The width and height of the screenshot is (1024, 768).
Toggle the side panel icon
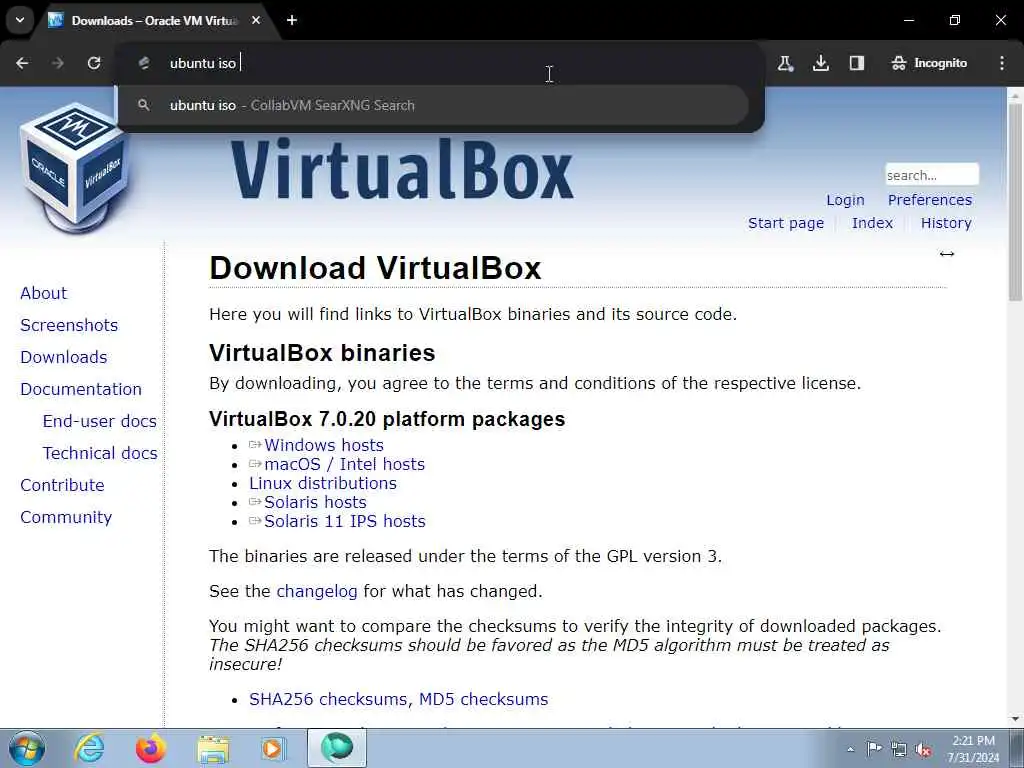[x=857, y=63]
